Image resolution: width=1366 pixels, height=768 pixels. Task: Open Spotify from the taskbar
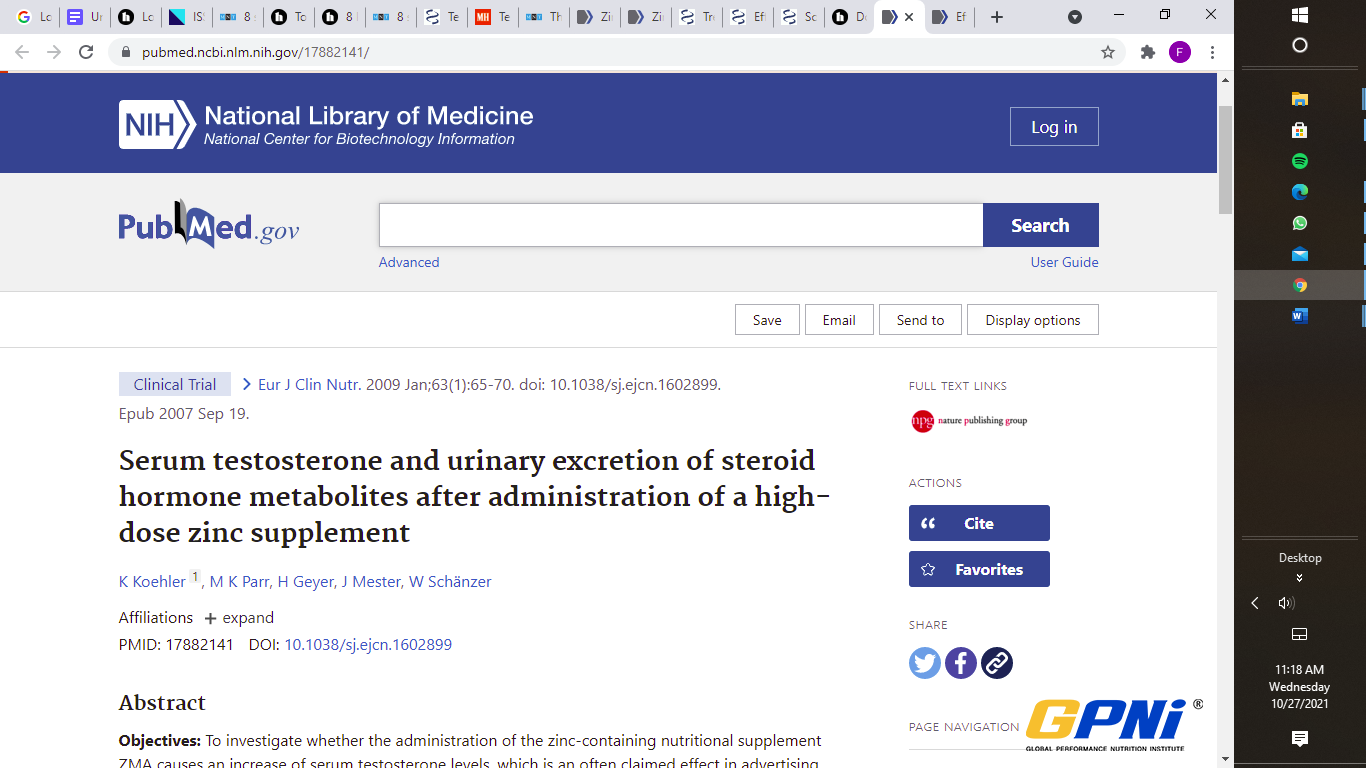[1300, 161]
